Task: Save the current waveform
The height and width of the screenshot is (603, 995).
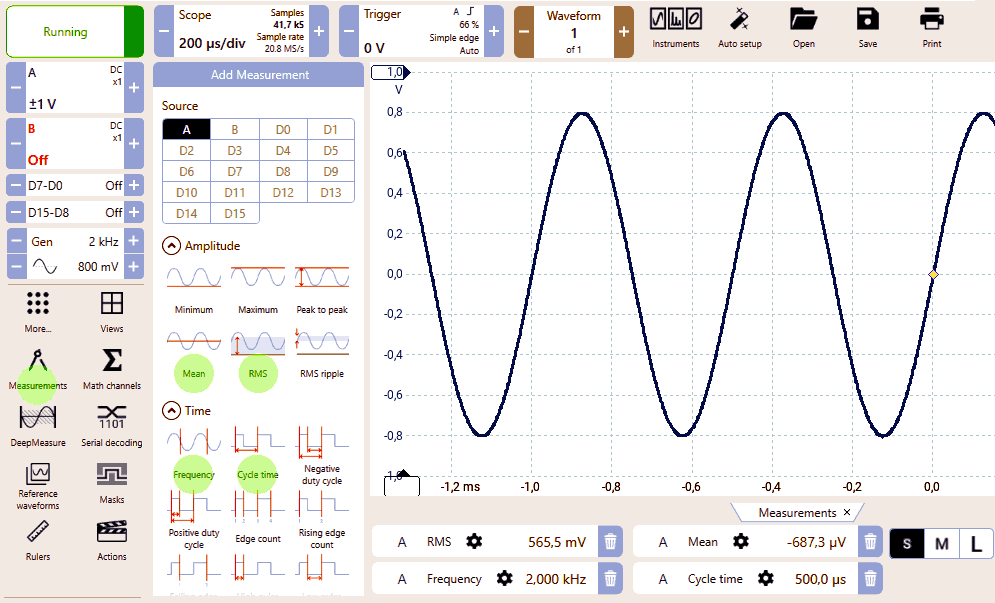Action: pos(867,29)
